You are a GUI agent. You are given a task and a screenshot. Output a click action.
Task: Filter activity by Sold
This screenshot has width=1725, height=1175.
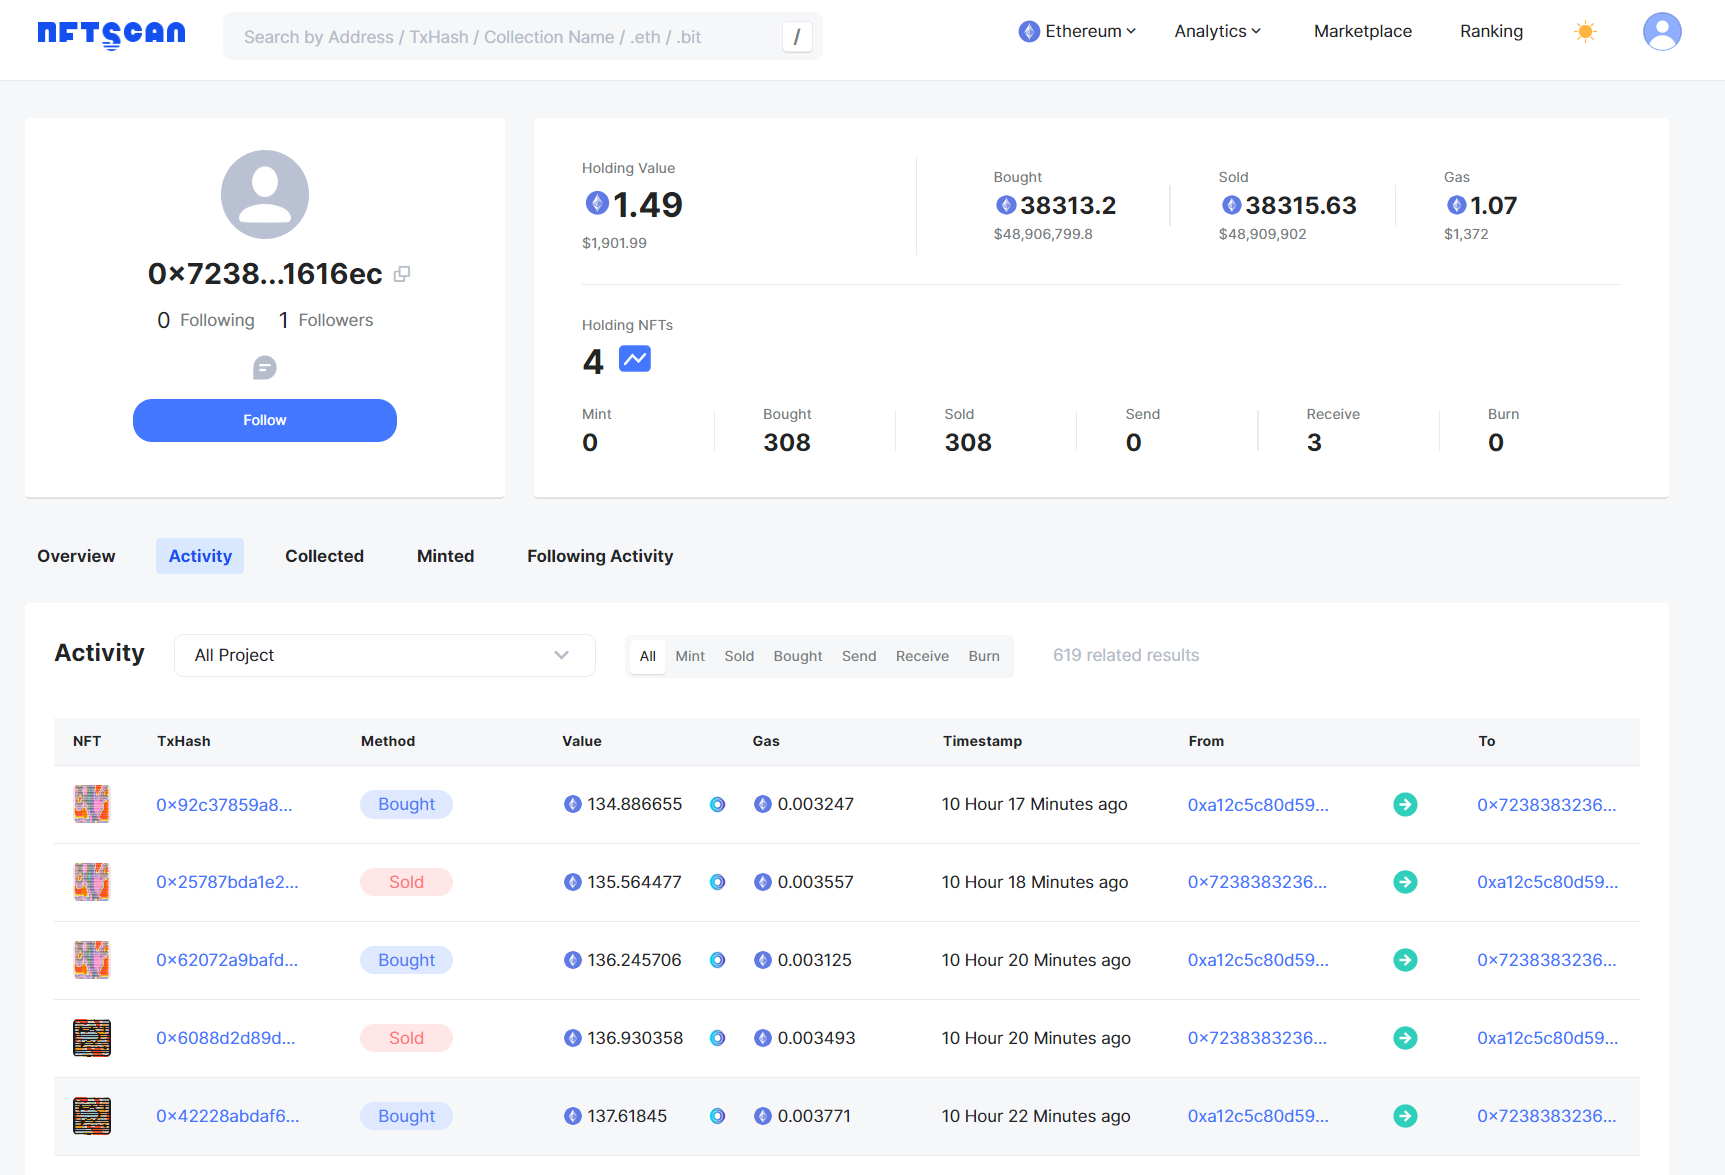[x=739, y=656]
